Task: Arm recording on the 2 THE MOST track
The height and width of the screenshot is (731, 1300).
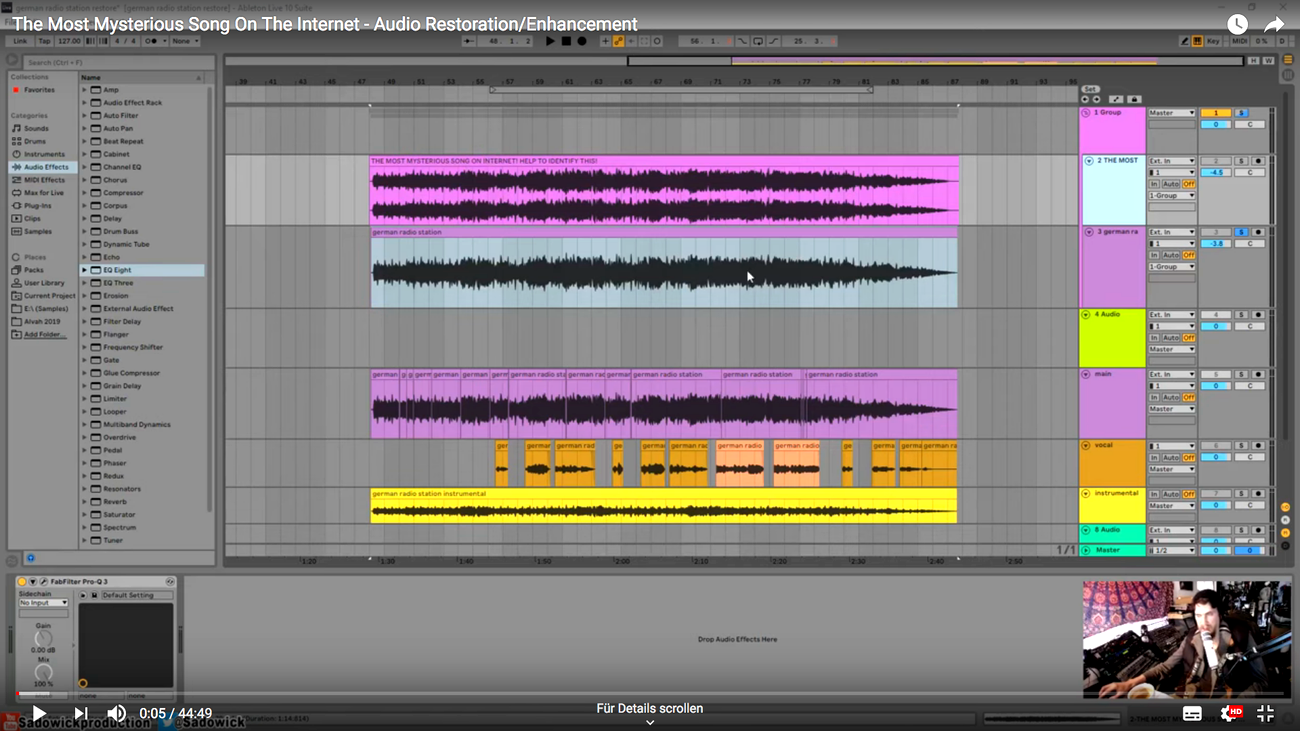Action: pyautogui.click(x=1258, y=161)
